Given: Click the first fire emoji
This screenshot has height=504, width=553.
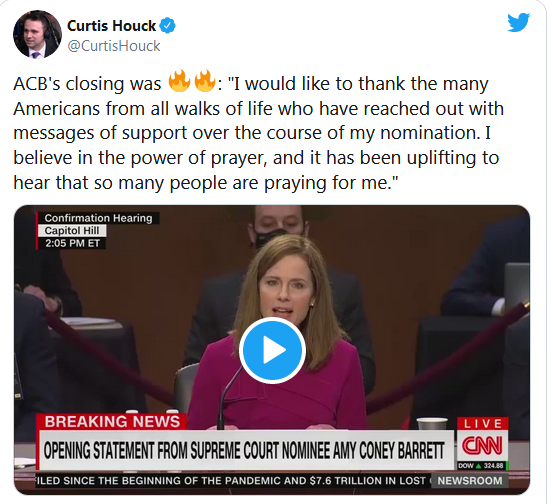Looking at the screenshot, I should [179, 81].
